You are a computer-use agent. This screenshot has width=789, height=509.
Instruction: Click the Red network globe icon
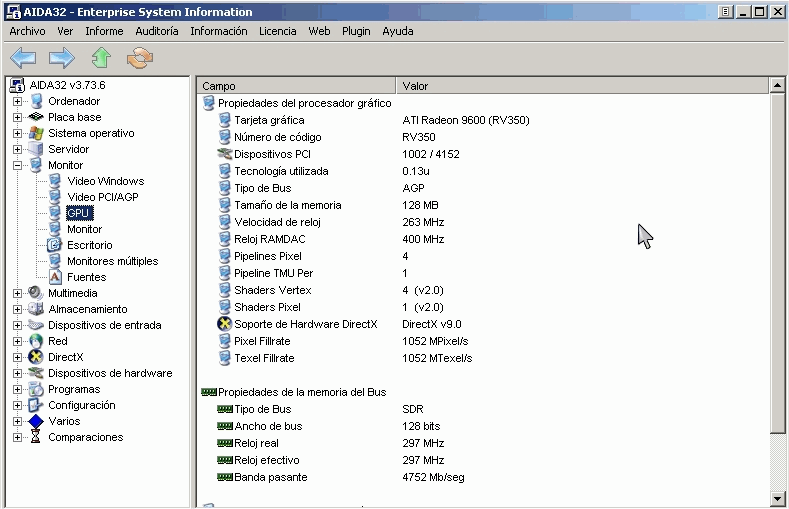(36, 341)
